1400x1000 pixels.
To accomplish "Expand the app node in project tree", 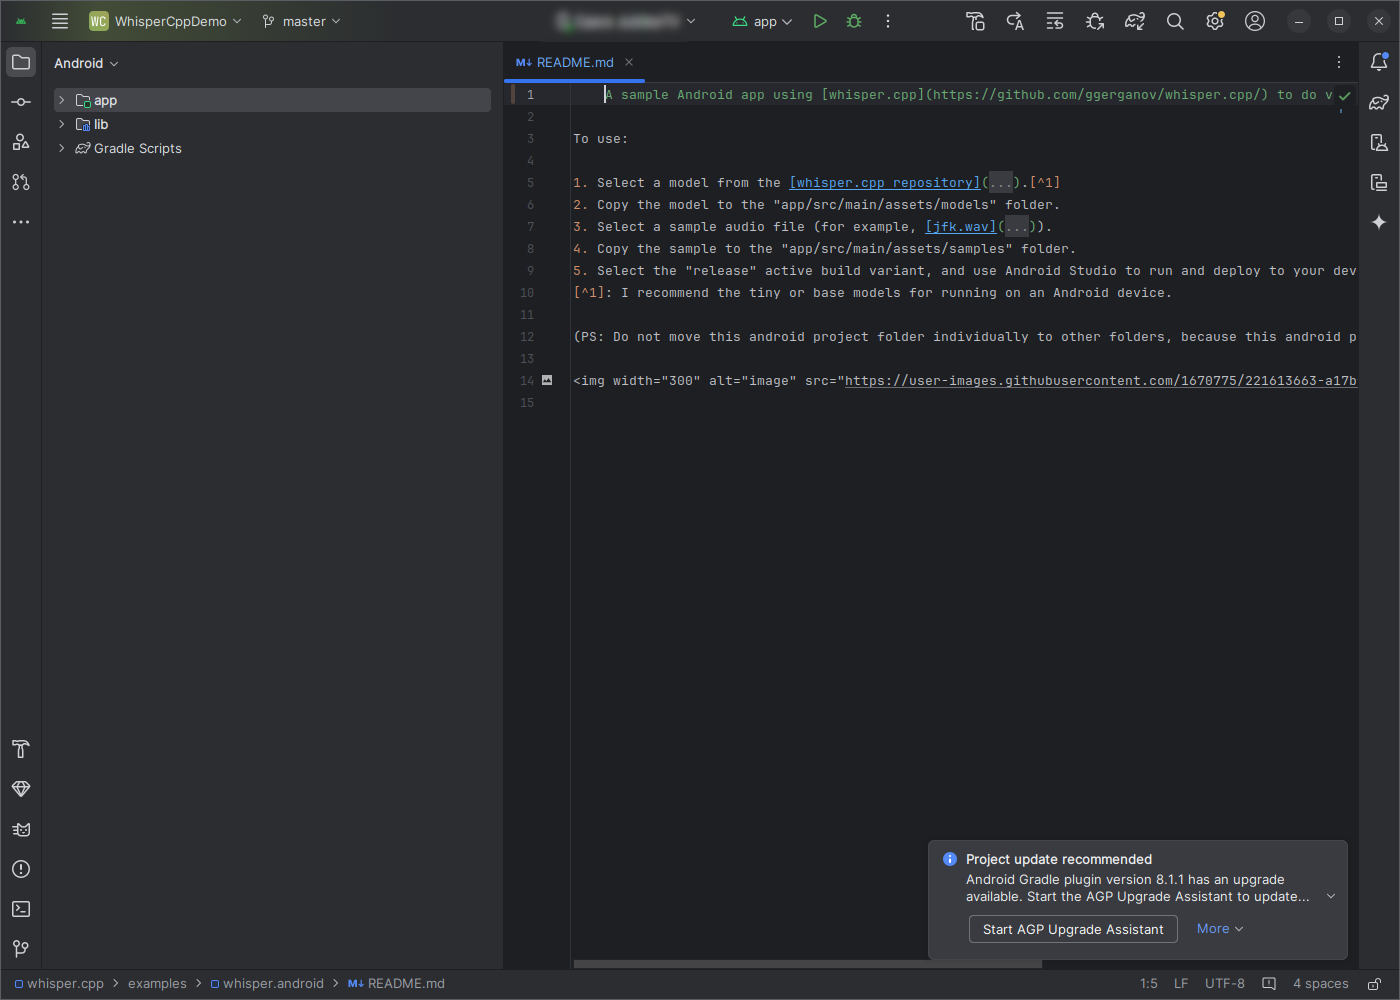I will 61,100.
